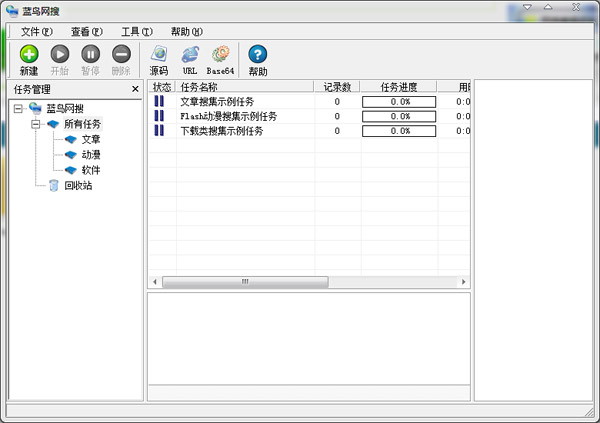Open the 工具 menu

(137, 31)
